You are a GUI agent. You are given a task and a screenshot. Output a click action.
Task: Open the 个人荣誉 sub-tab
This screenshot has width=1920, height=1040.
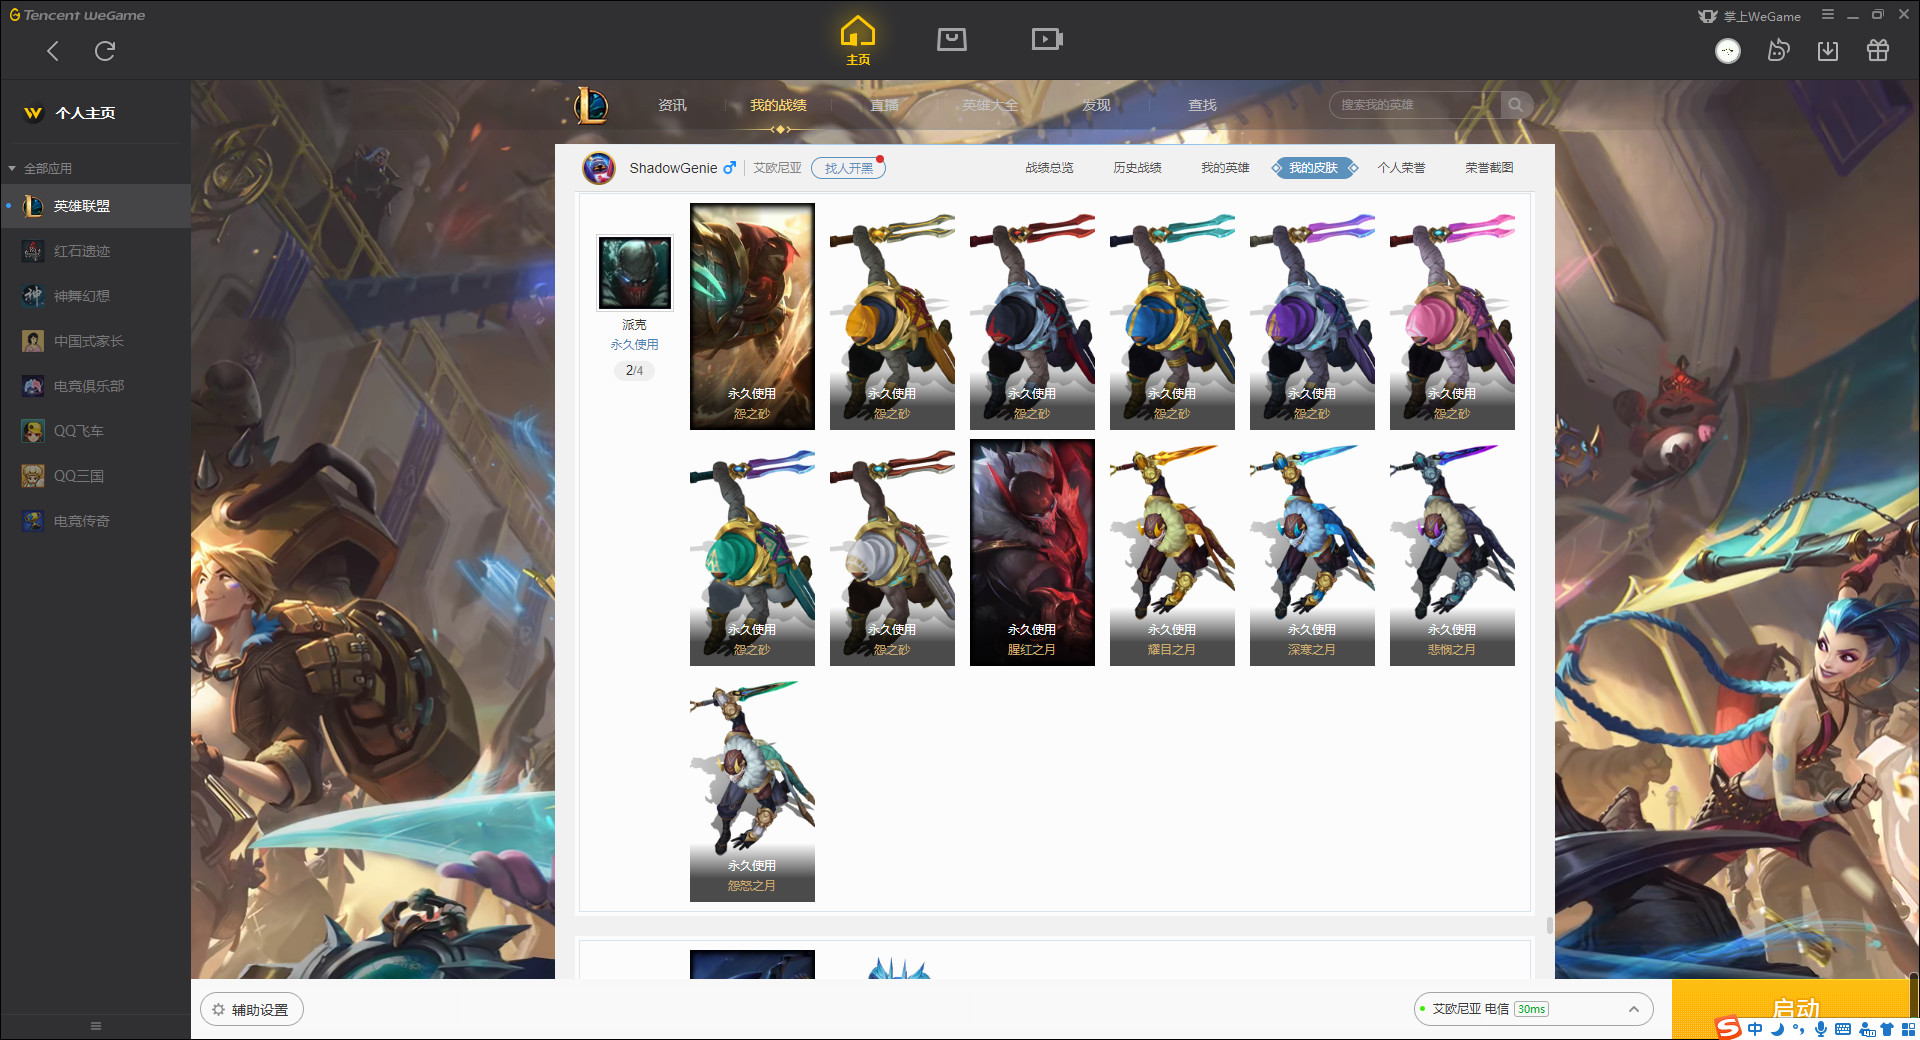pos(1401,168)
